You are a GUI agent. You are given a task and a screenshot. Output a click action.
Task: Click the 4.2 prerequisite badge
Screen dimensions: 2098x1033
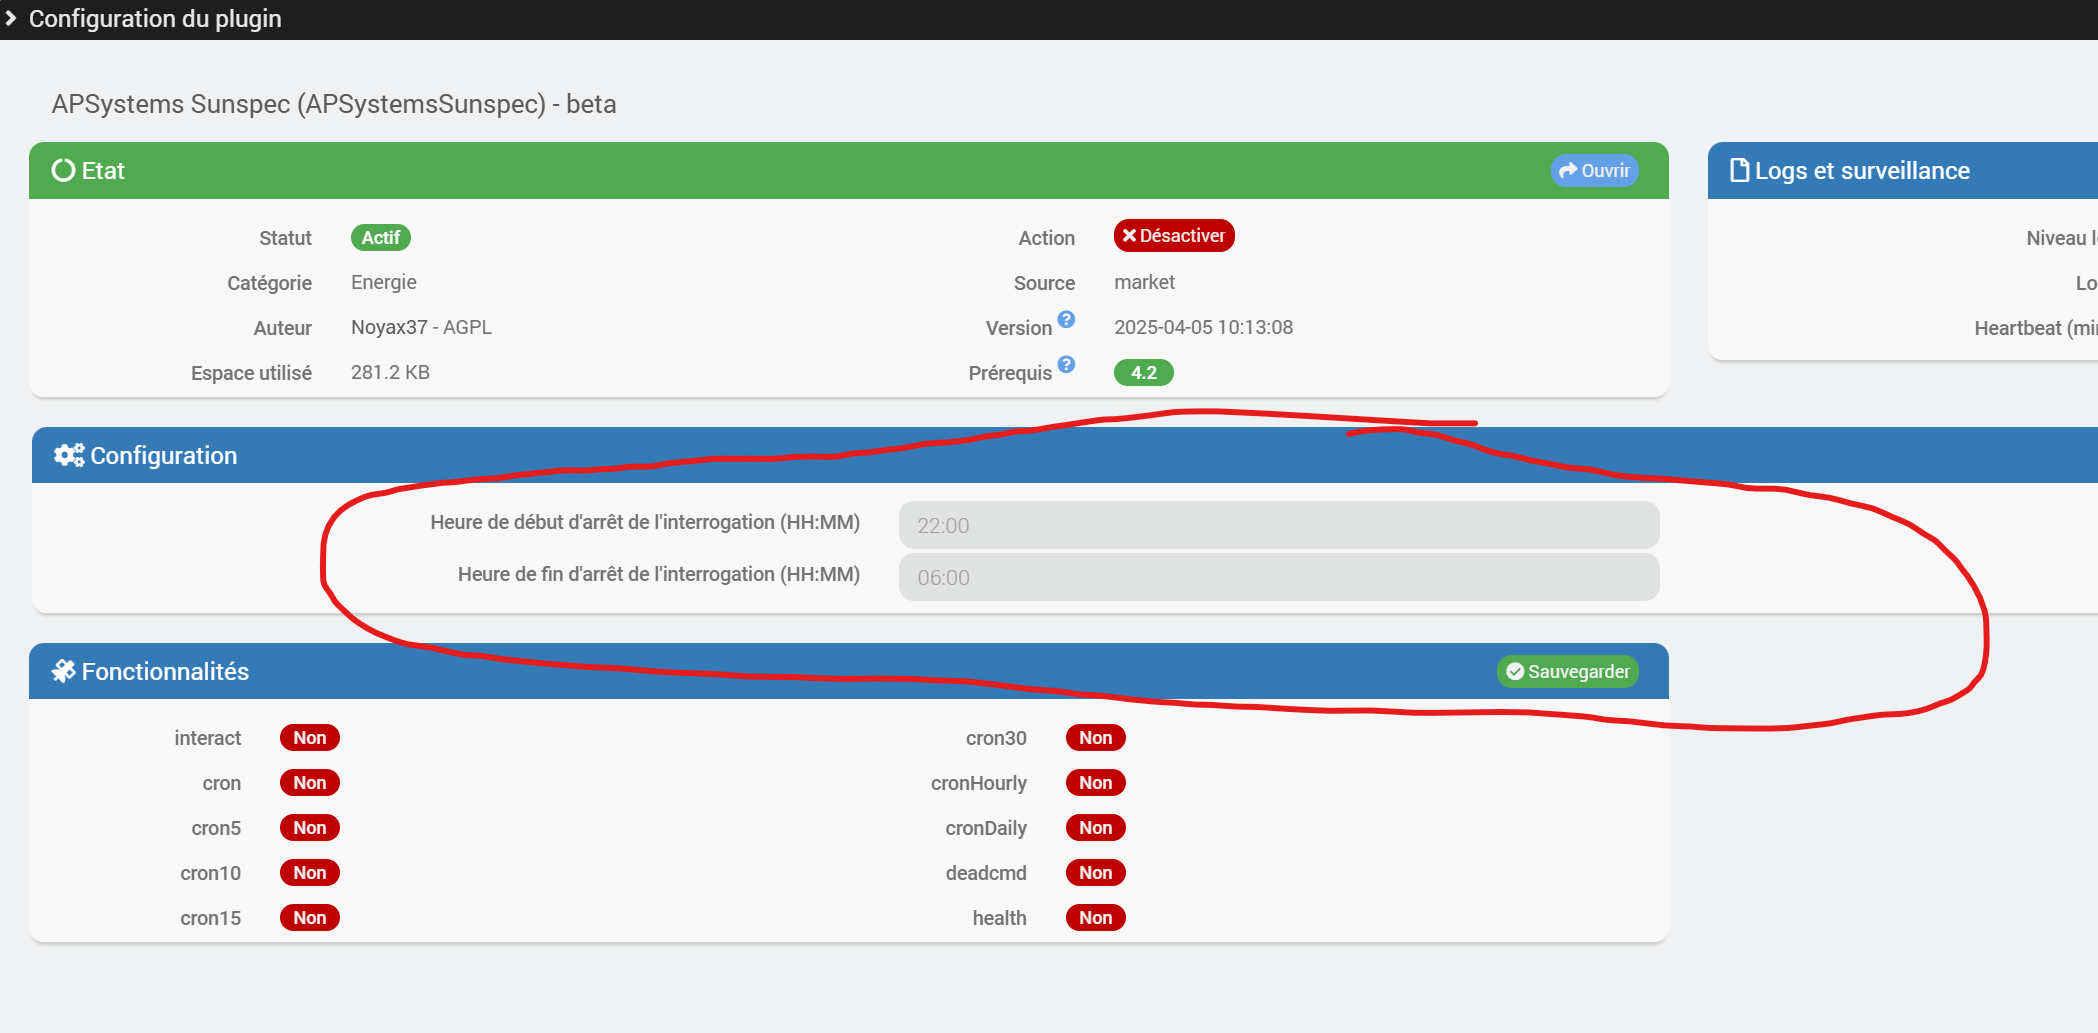click(1143, 373)
